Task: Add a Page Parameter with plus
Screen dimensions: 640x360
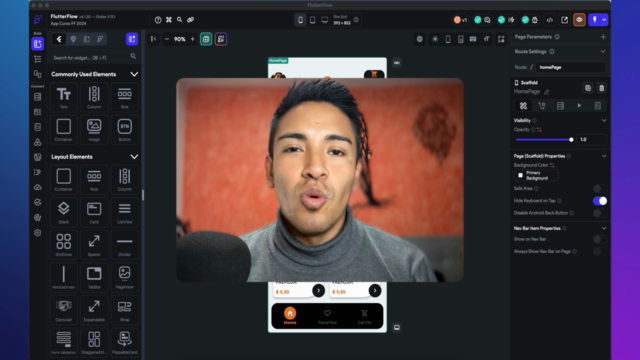Action: point(603,37)
